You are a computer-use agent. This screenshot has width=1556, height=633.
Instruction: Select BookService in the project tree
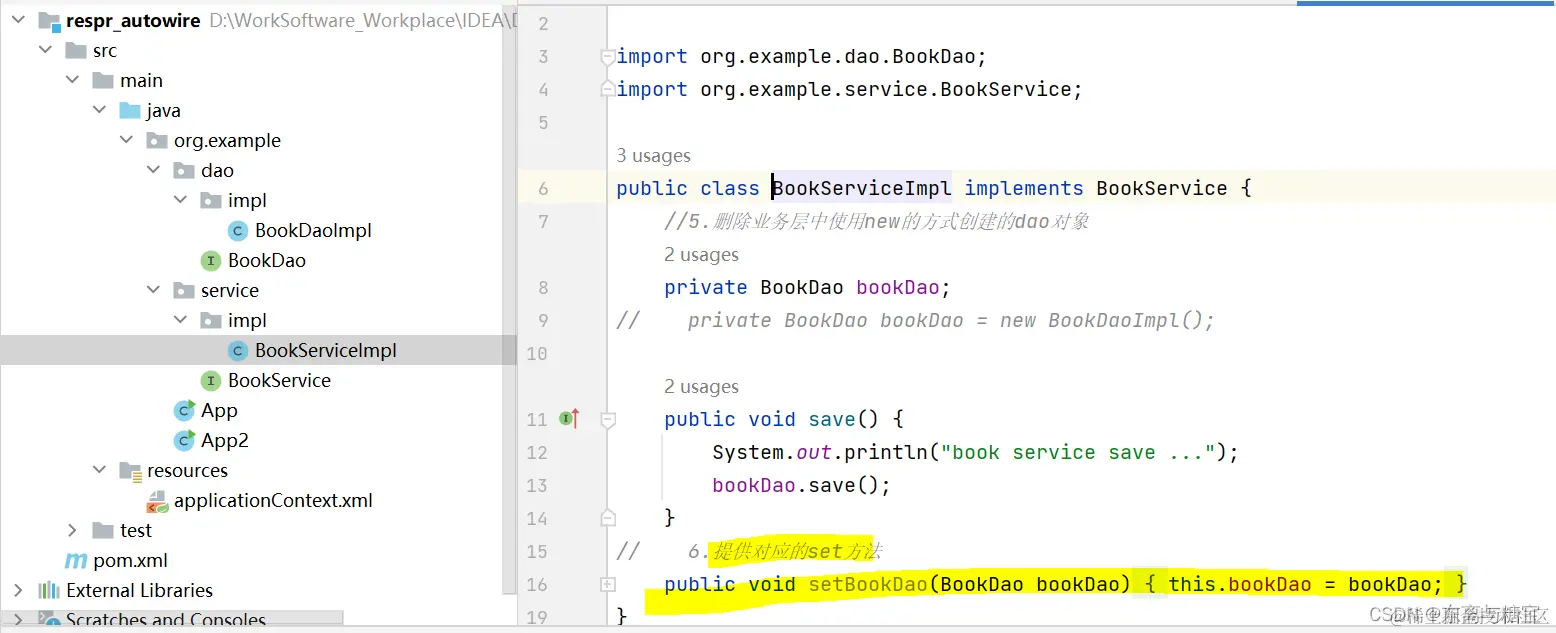point(279,380)
